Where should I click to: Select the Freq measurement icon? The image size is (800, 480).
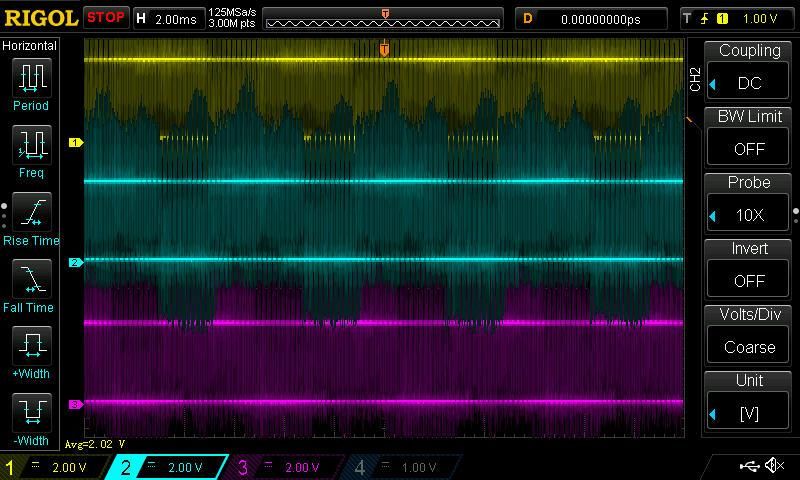32,145
